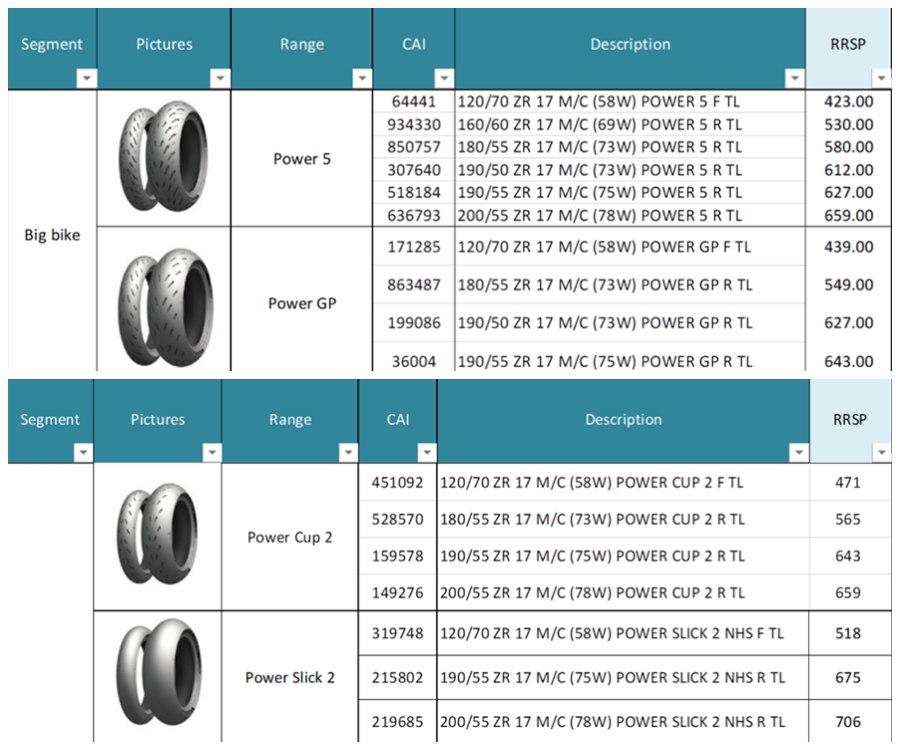Open RRSP filter dropdown in bottom table
The height and width of the screenshot is (750, 900).
(x=882, y=453)
